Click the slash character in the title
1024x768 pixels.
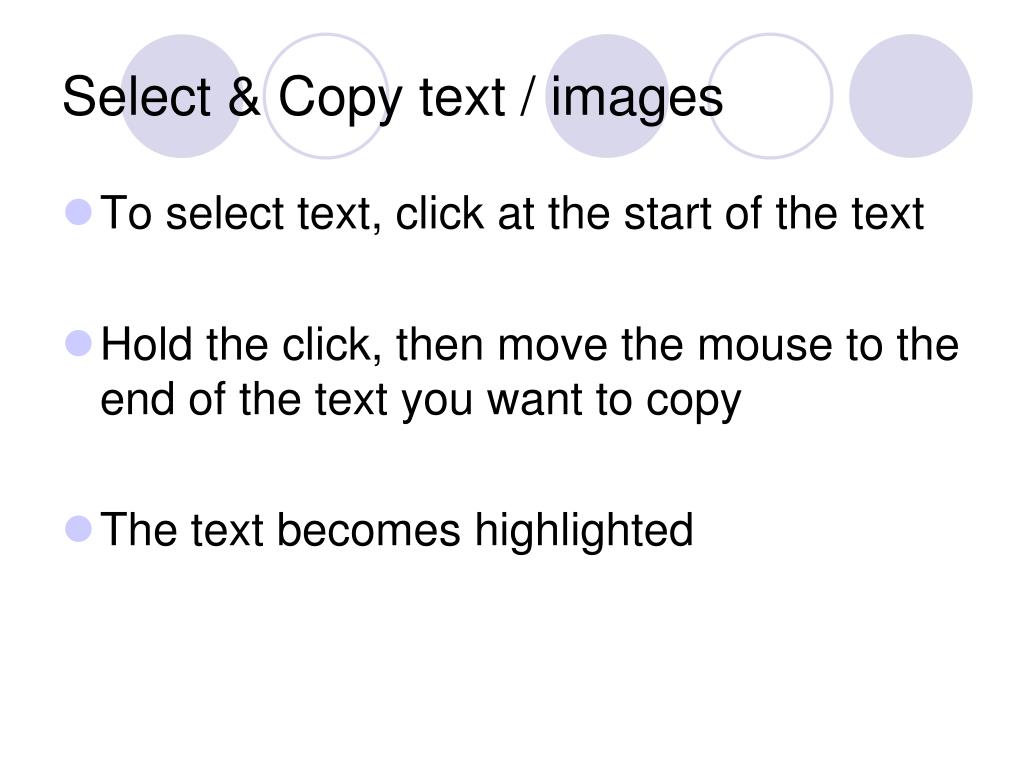point(525,97)
